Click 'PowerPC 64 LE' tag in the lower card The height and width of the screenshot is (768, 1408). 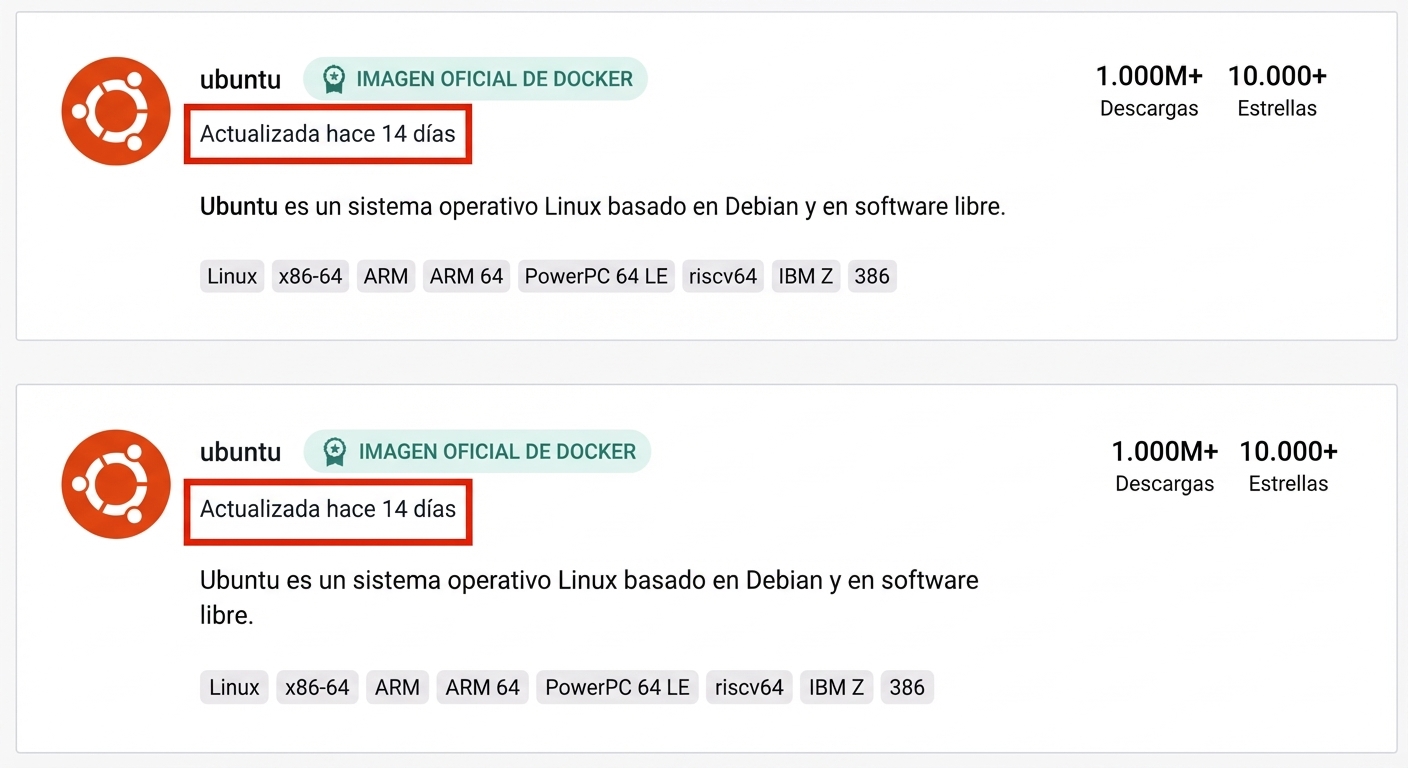coord(617,687)
